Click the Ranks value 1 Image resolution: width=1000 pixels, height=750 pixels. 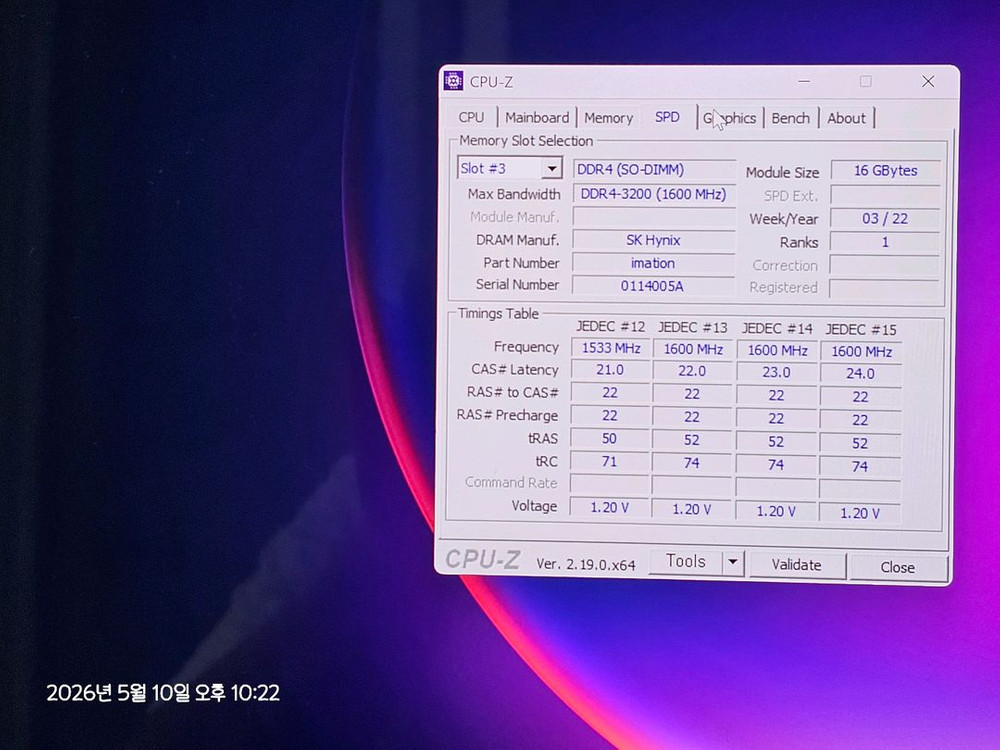pyautogui.click(x=885, y=242)
